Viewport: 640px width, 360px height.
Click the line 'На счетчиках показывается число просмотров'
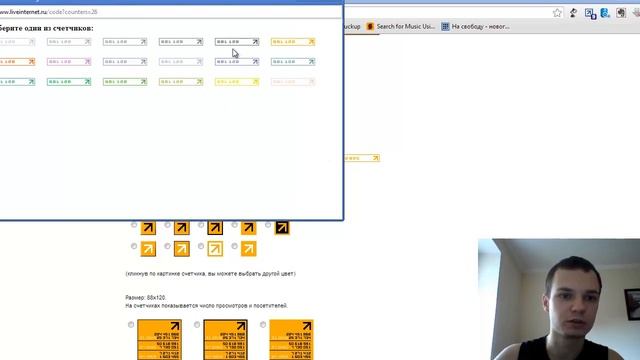pos(207,306)
